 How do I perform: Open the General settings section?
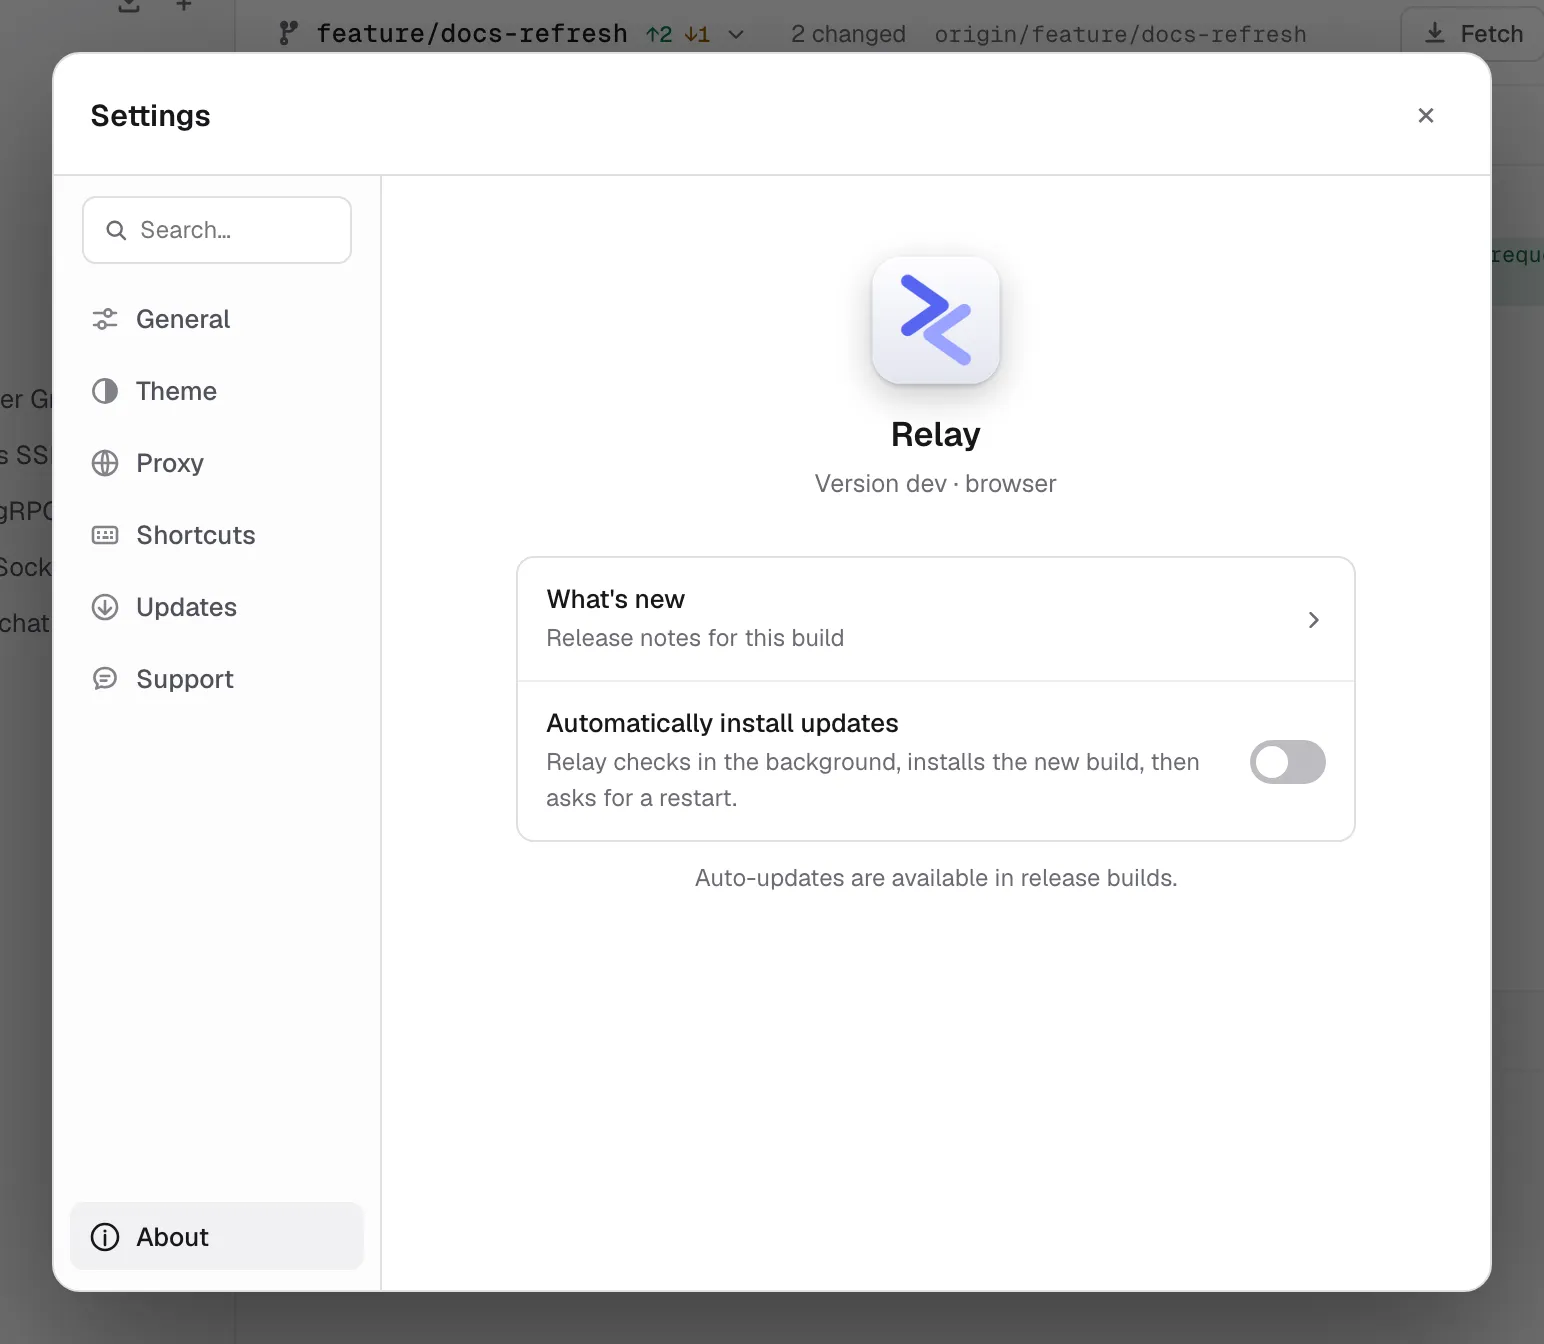217,319
